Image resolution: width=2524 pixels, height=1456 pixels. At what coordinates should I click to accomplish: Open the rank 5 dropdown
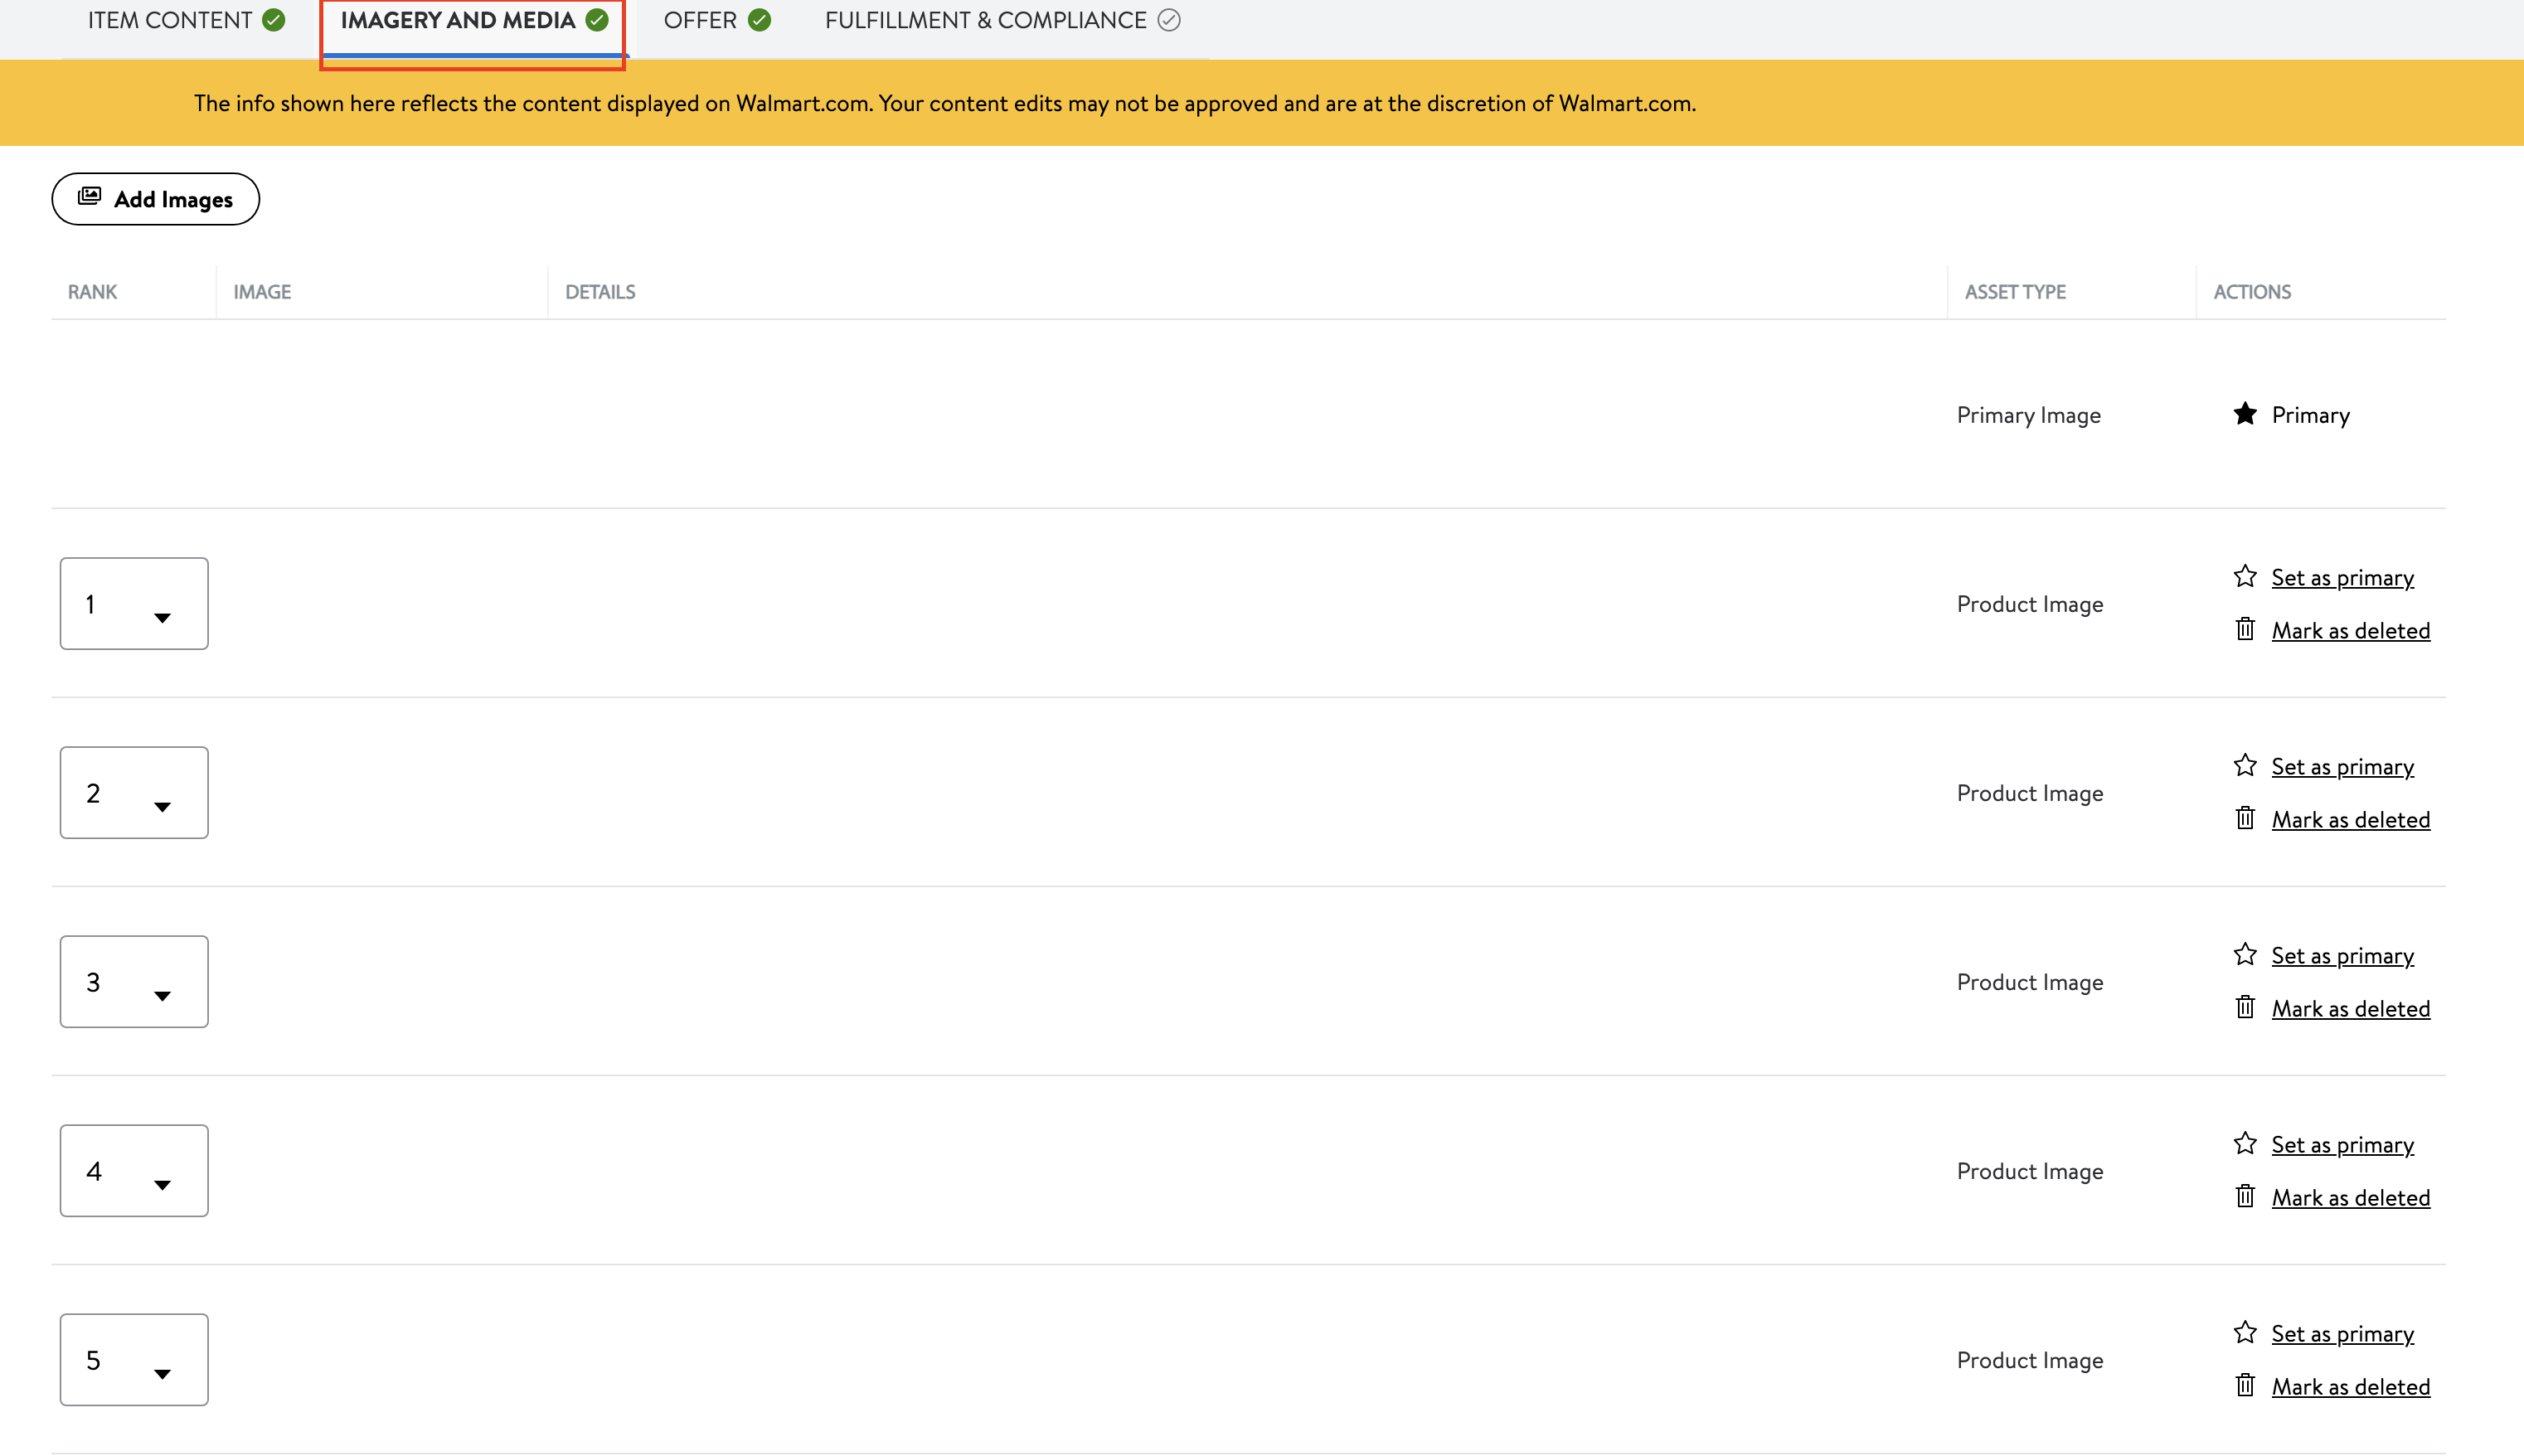134,1360
